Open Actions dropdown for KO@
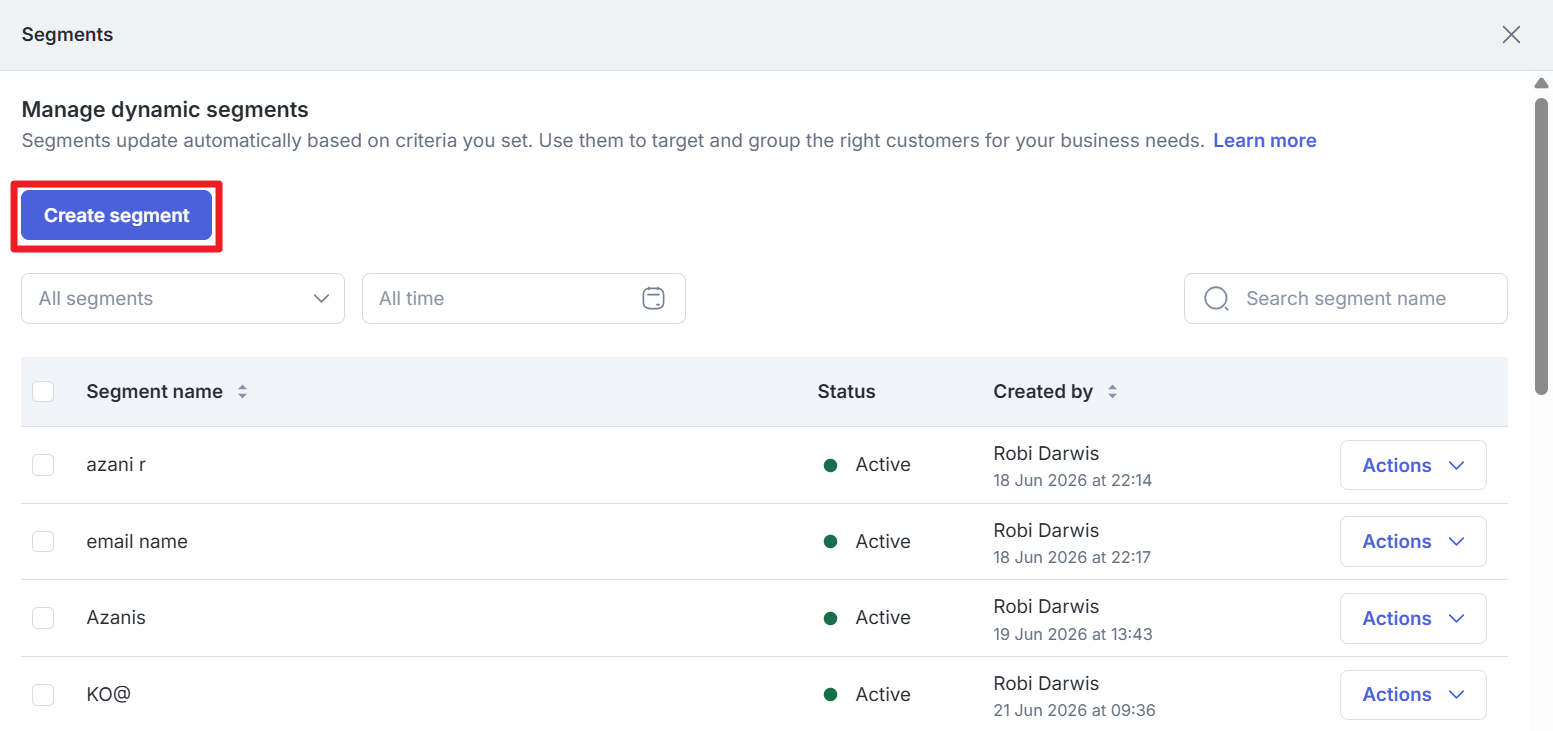The image size is (1553, 731). (x=1413, y=694)
